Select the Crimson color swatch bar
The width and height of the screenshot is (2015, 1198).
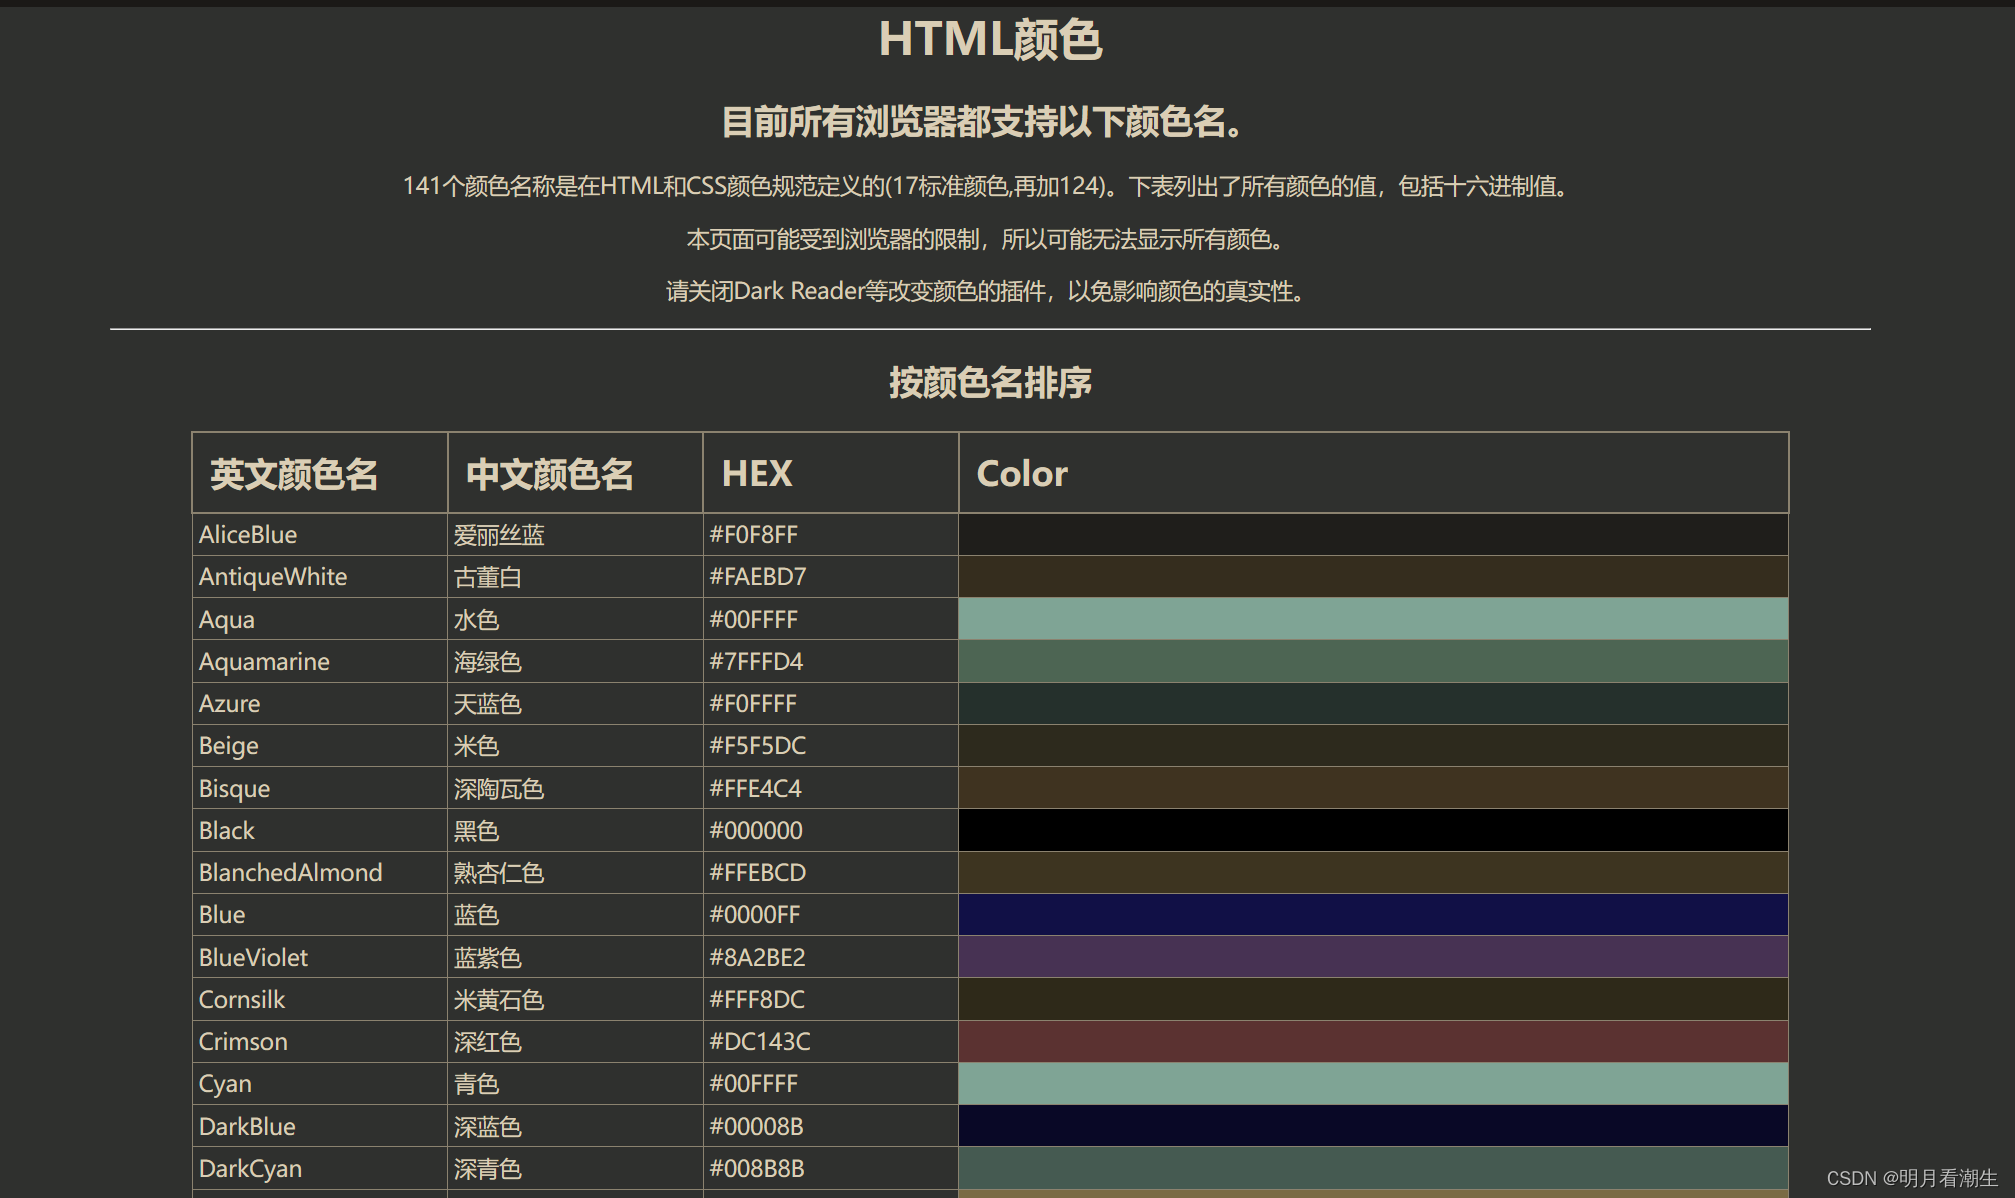pos(1373,1041)
